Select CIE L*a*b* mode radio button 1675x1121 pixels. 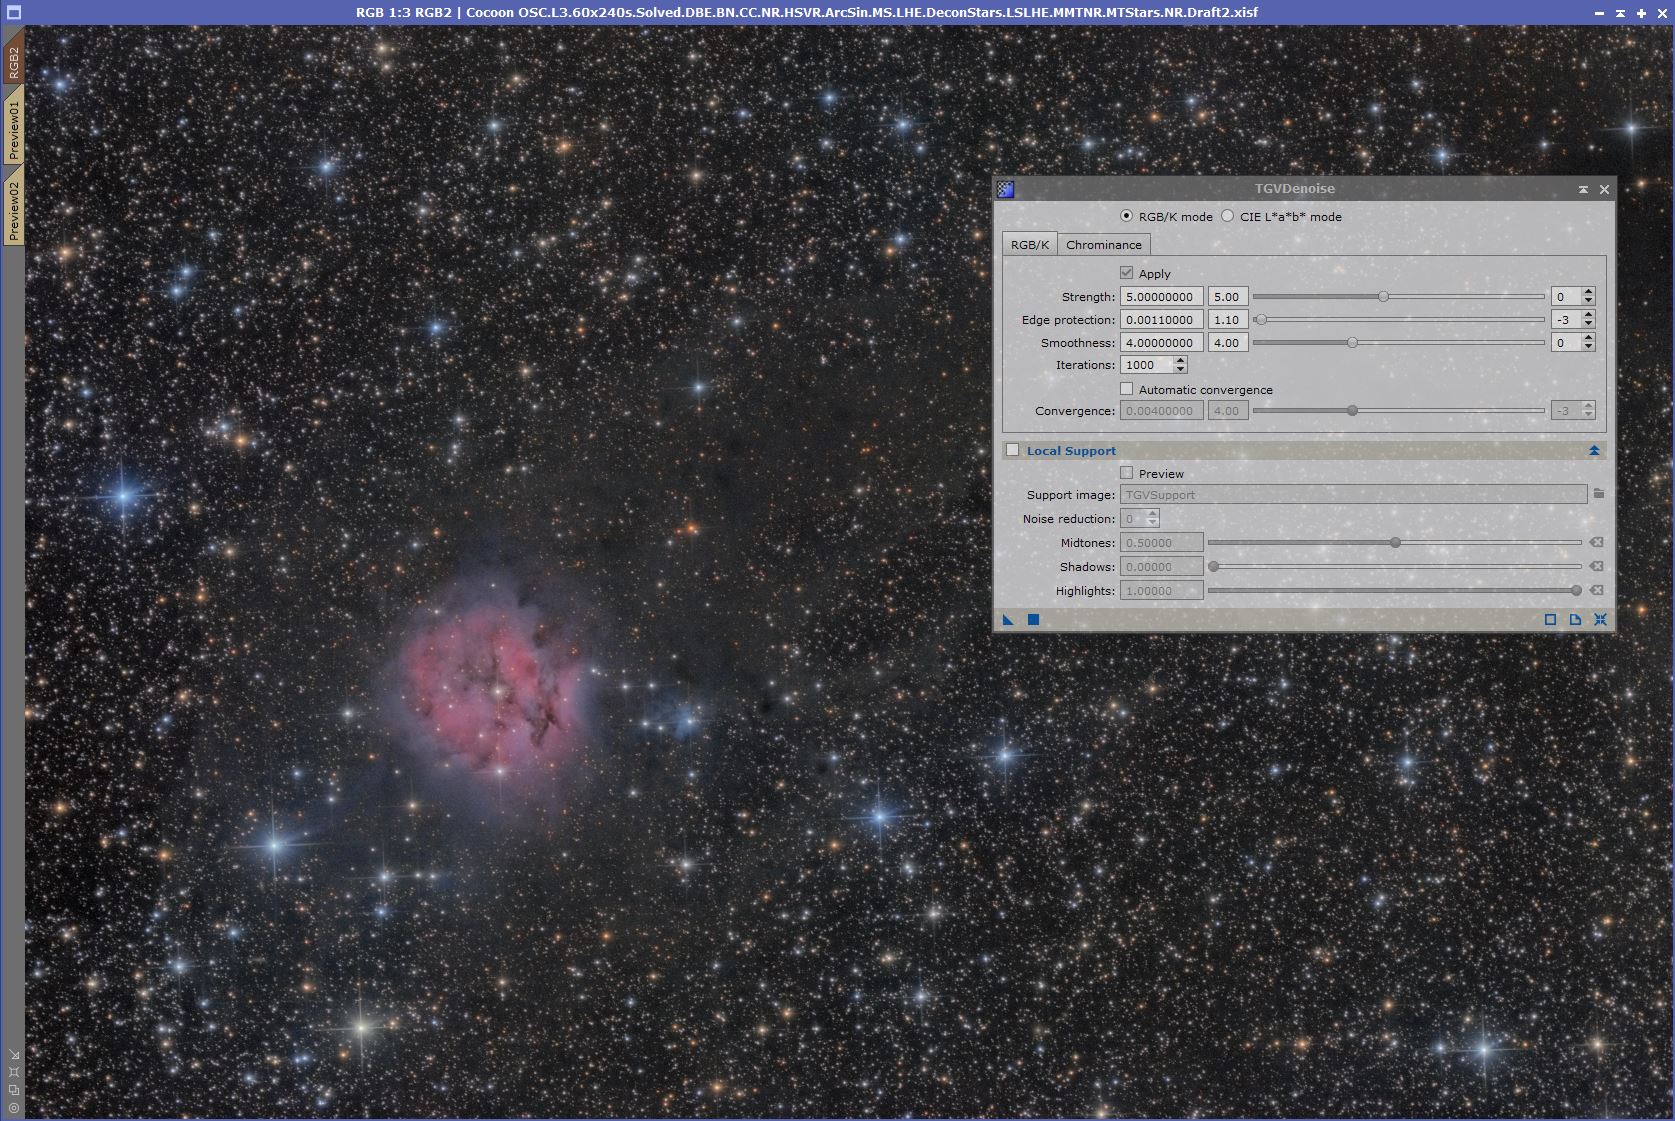tap(1228, 216)
